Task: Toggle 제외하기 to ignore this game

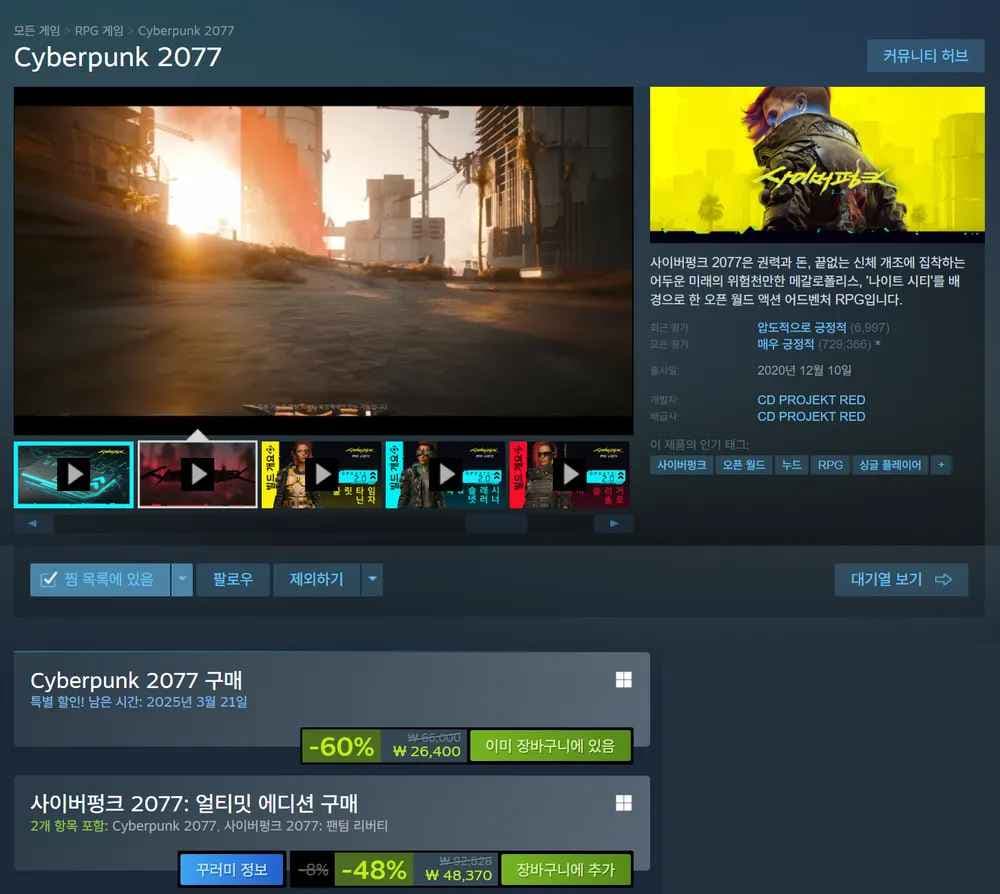Action: point(316,579)
